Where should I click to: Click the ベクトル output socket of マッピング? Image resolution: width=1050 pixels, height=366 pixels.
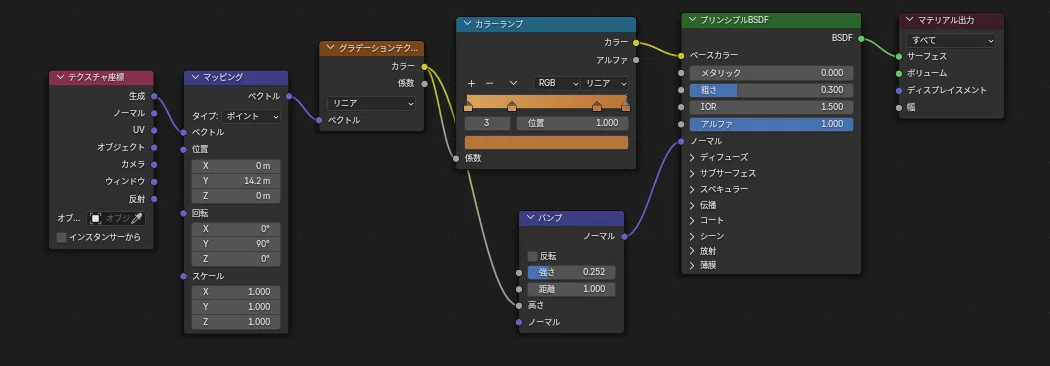(x=289, y=96)
